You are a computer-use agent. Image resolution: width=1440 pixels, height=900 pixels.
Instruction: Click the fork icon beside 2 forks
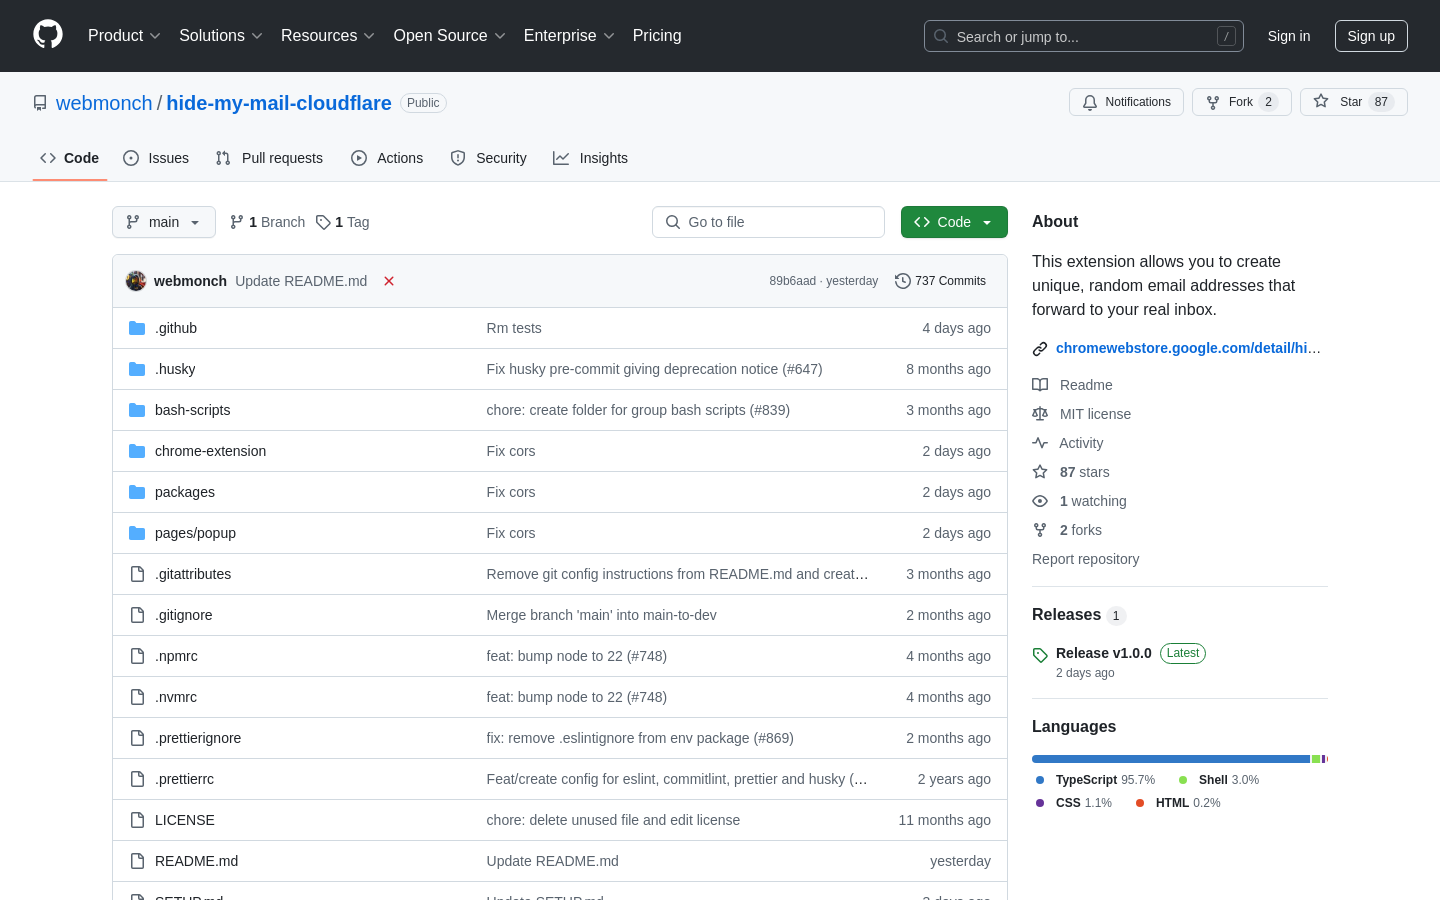1040,530
